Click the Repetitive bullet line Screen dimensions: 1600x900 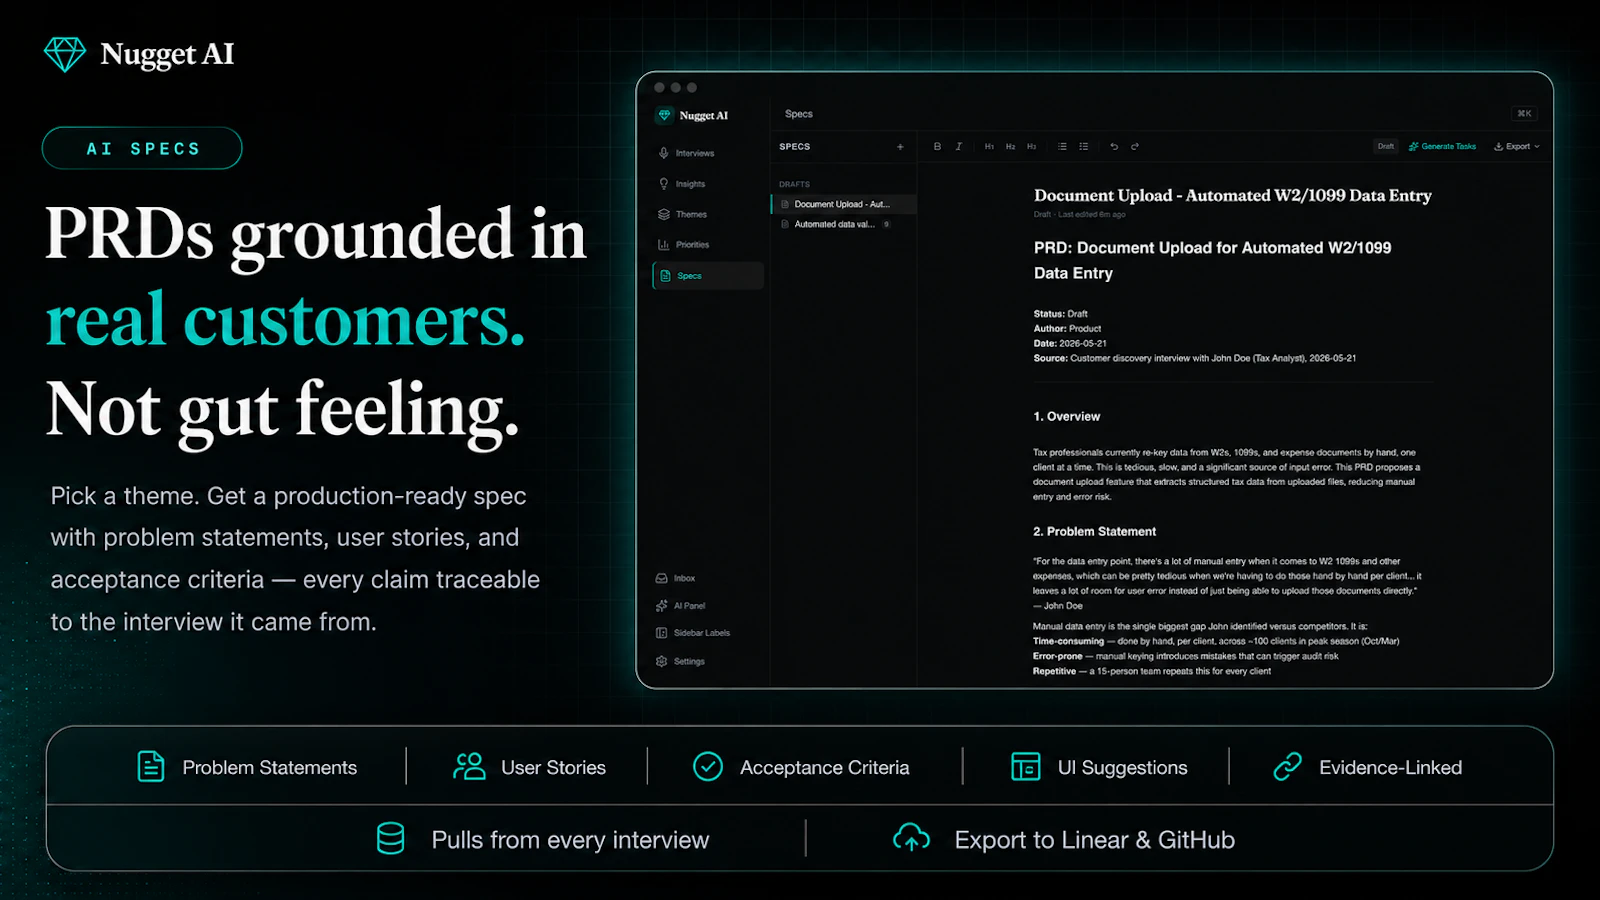pos(1152,671)
